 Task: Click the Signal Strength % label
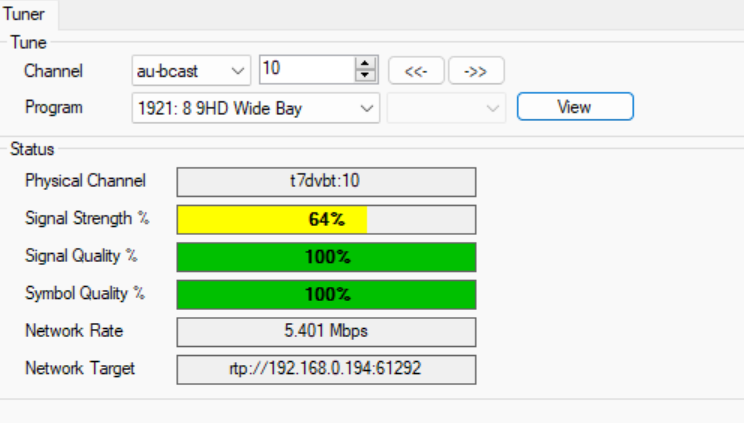80,219
